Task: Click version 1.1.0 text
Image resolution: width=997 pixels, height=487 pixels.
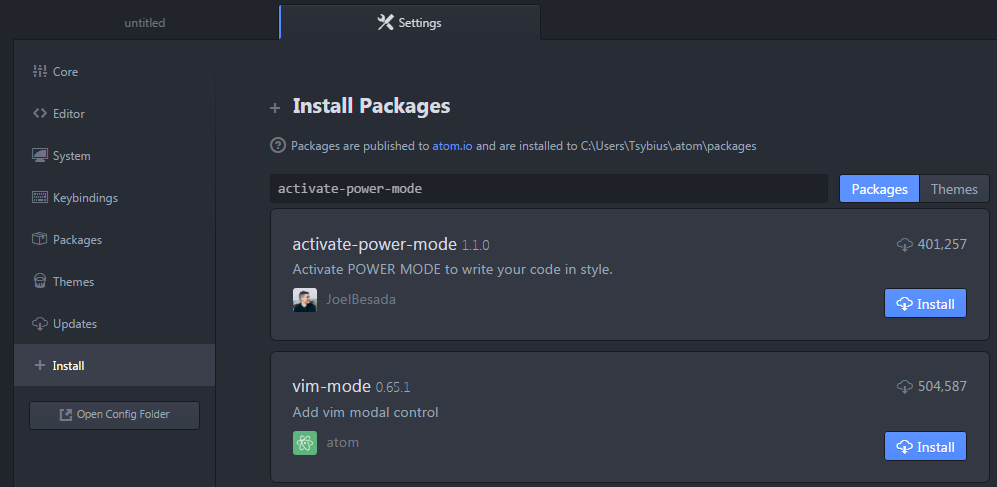Action: [x=476, y=245]
